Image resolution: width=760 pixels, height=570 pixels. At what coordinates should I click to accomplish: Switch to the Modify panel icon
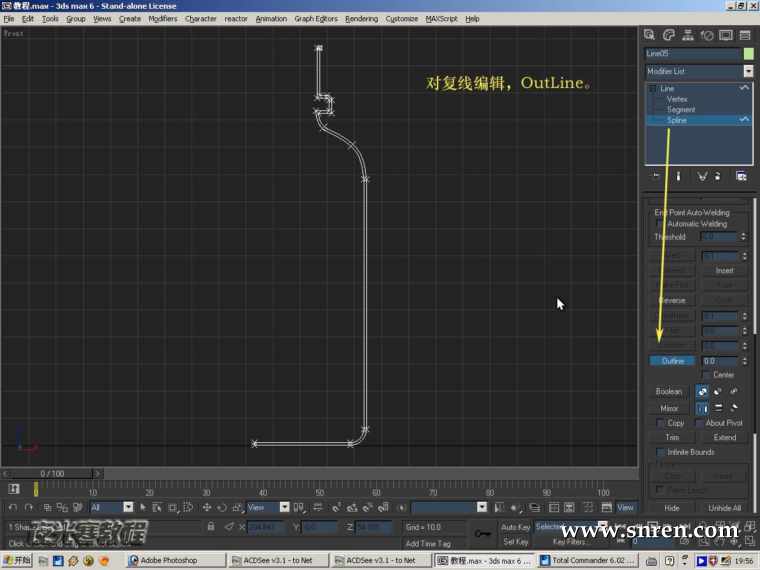(x=669, y=35)
